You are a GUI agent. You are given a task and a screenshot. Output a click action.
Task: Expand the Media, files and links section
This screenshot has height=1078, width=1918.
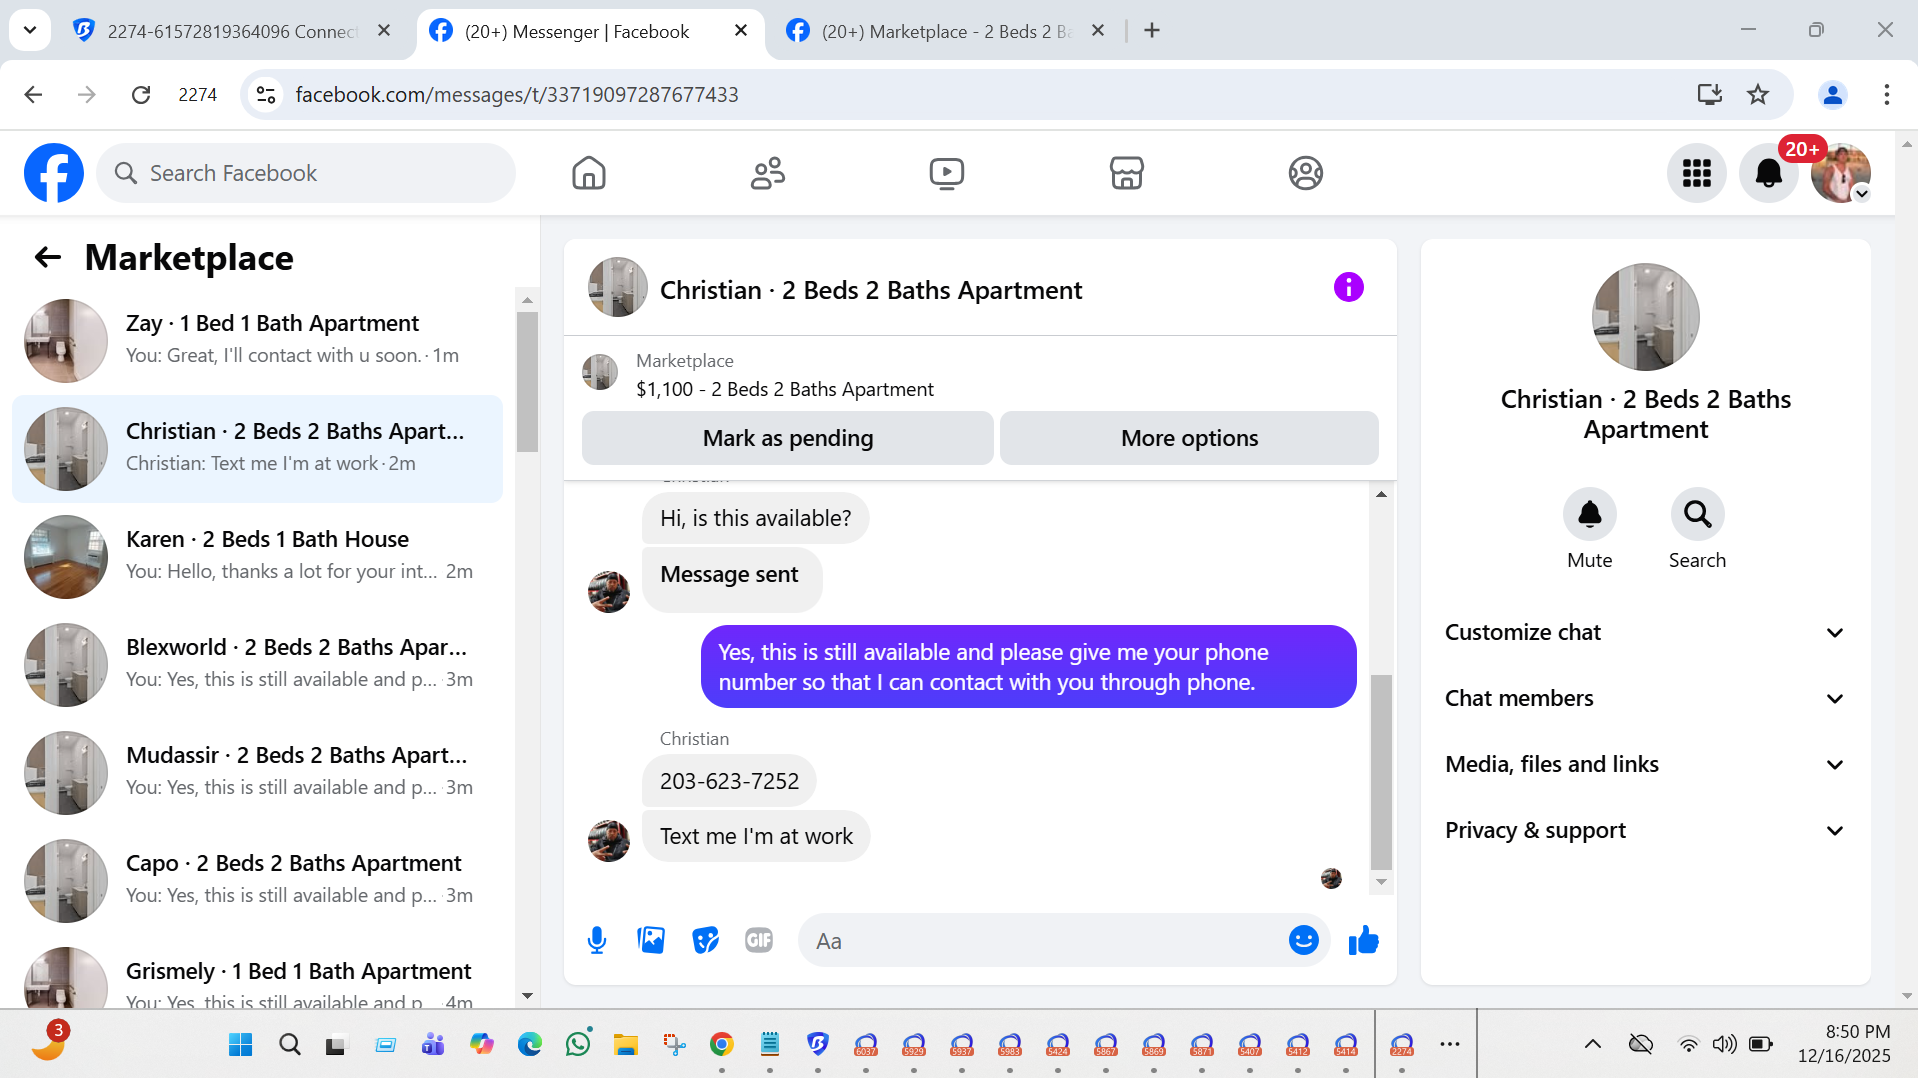[x=1645, y=764]
